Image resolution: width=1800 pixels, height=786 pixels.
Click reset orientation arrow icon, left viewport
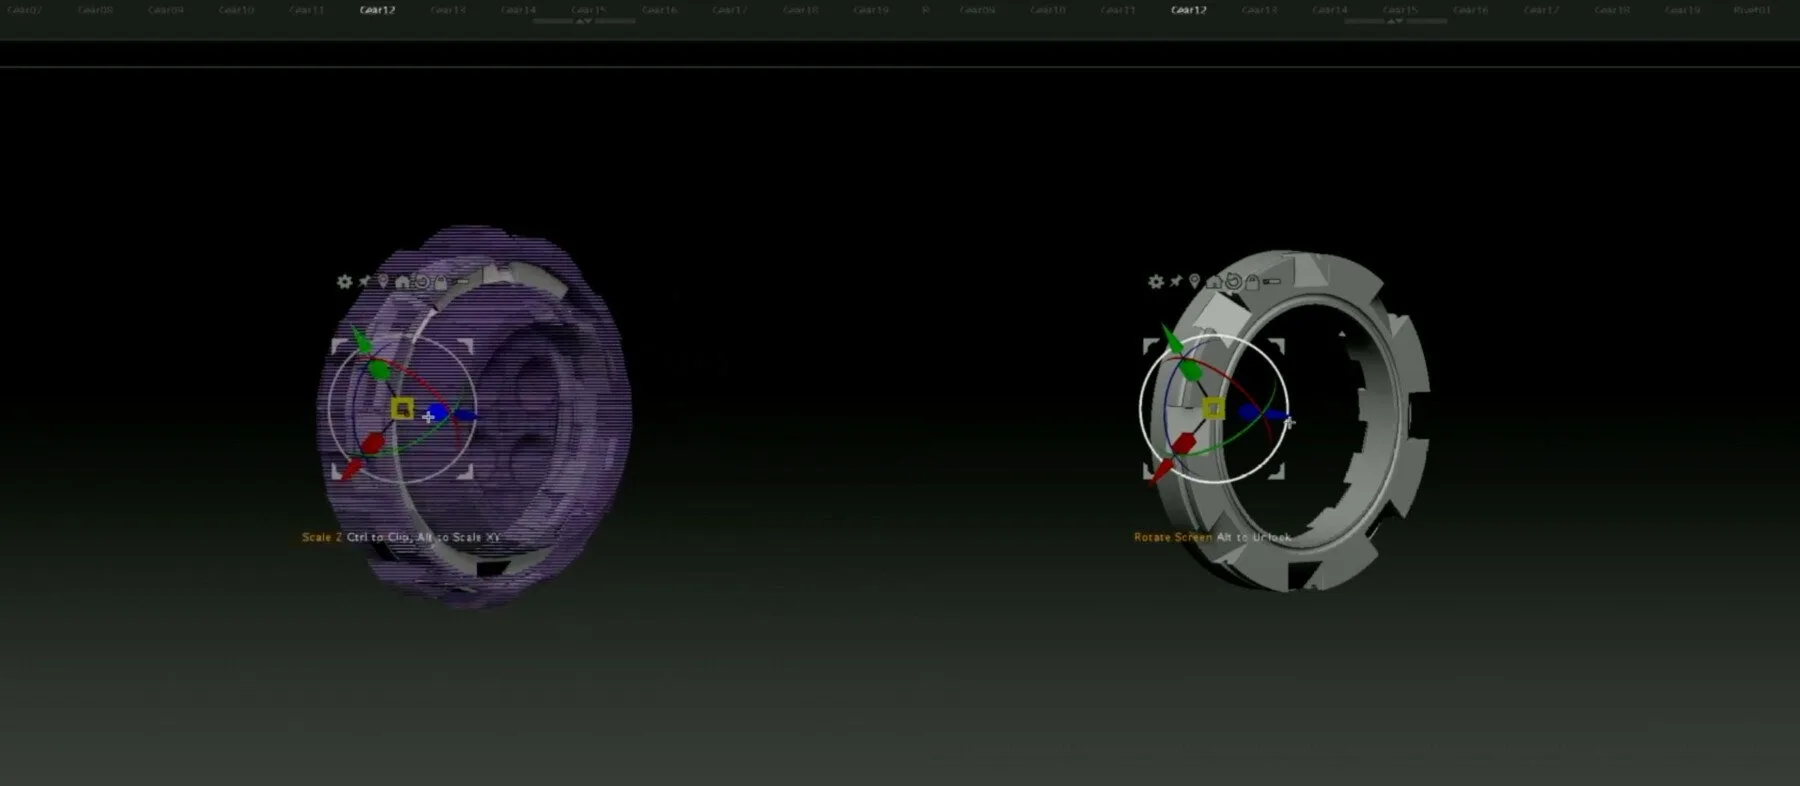(422, 282)
